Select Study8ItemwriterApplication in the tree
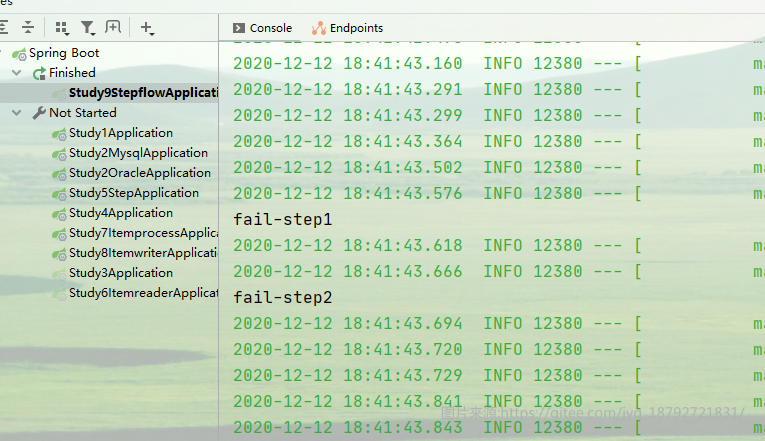The width and height of the screenshot is (765, 441). (143, 253)
